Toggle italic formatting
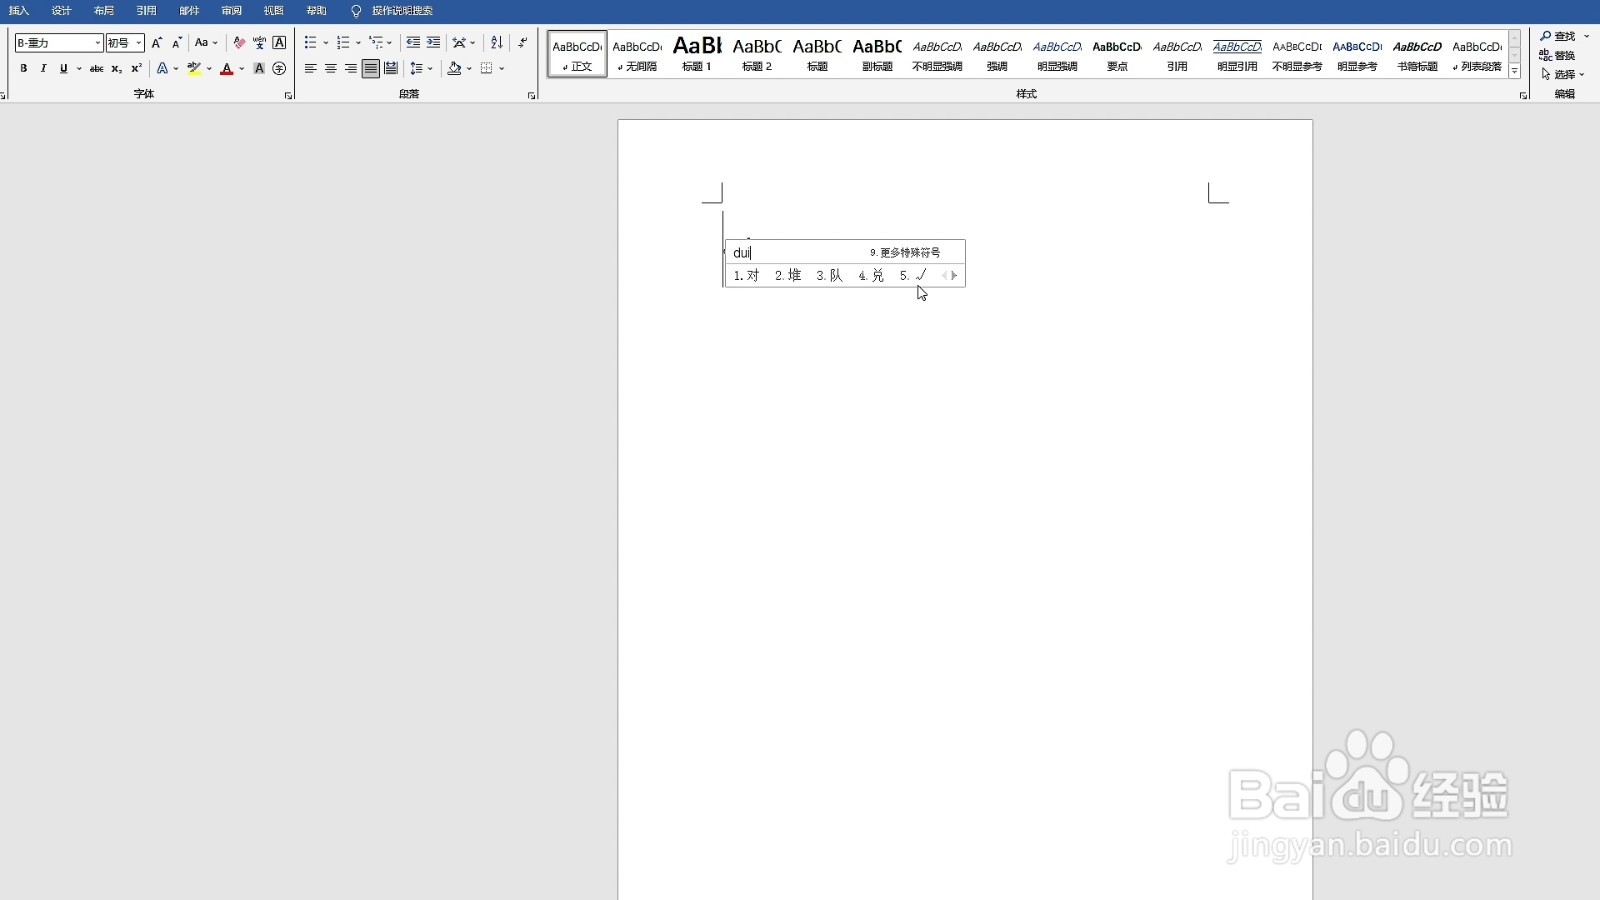 43,69
